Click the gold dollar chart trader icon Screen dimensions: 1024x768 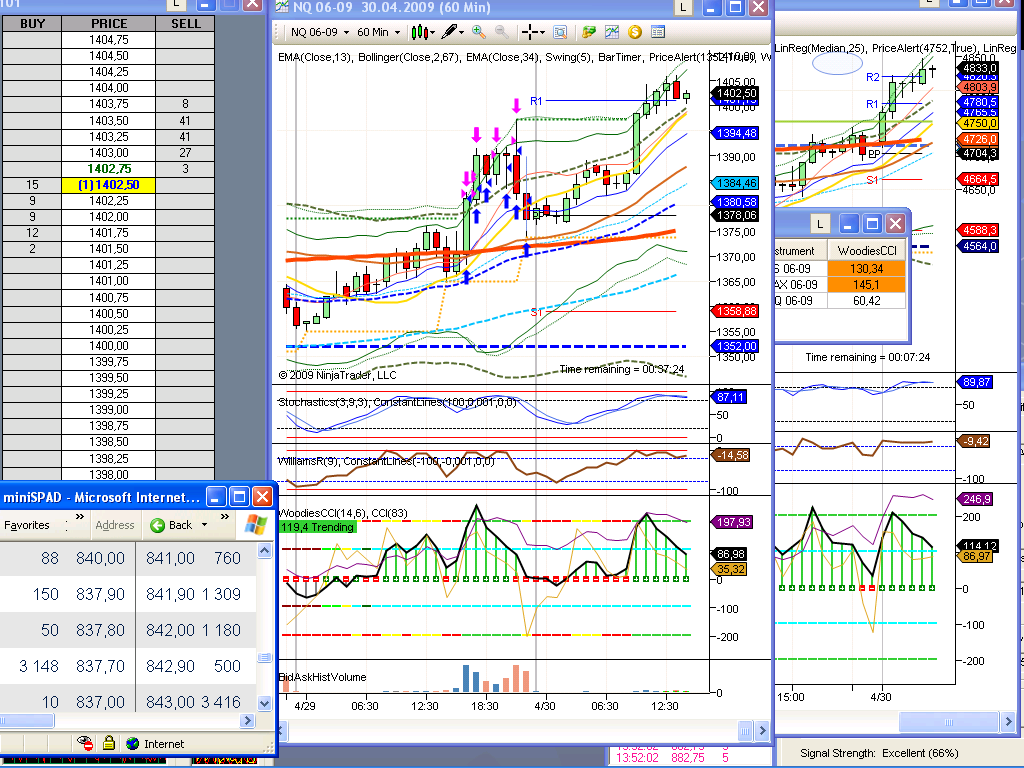pyautogui.click(x=634, y=32)
